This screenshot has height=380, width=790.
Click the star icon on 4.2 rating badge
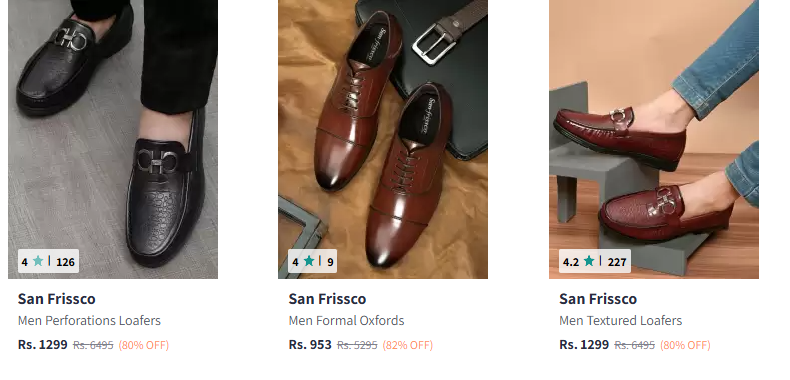[x=588, y=261]
